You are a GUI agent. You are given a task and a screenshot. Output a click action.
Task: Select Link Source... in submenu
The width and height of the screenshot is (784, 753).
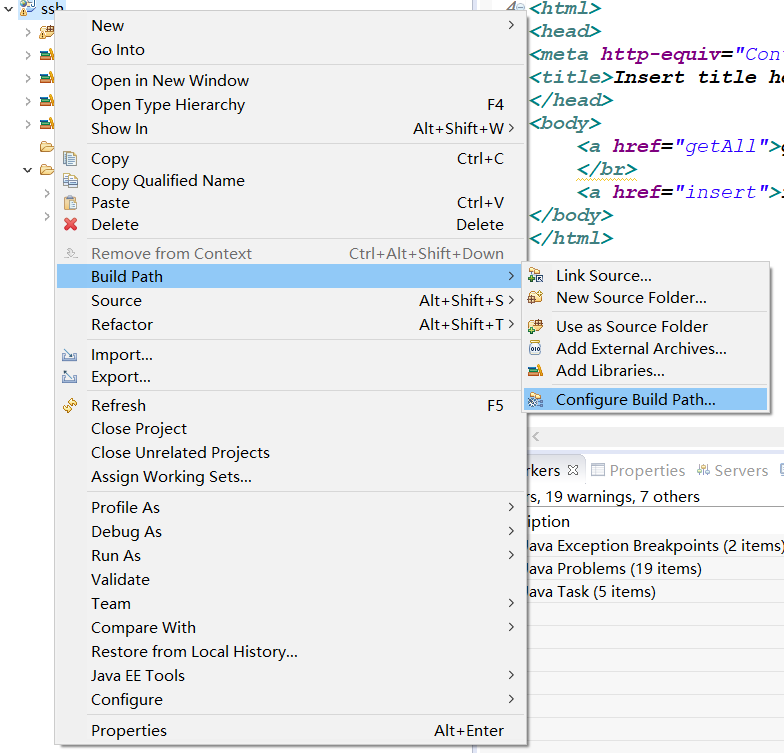tap(646, 276)
